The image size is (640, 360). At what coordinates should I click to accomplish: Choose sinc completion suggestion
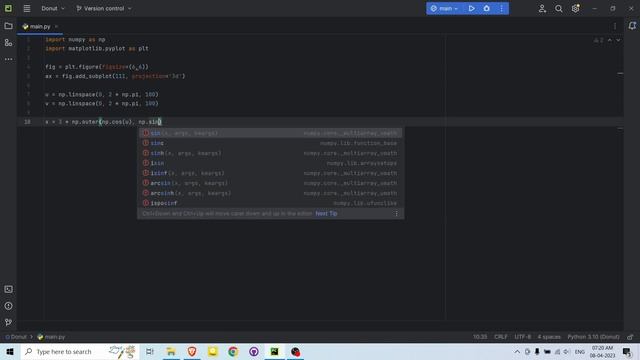pos(270,143)
